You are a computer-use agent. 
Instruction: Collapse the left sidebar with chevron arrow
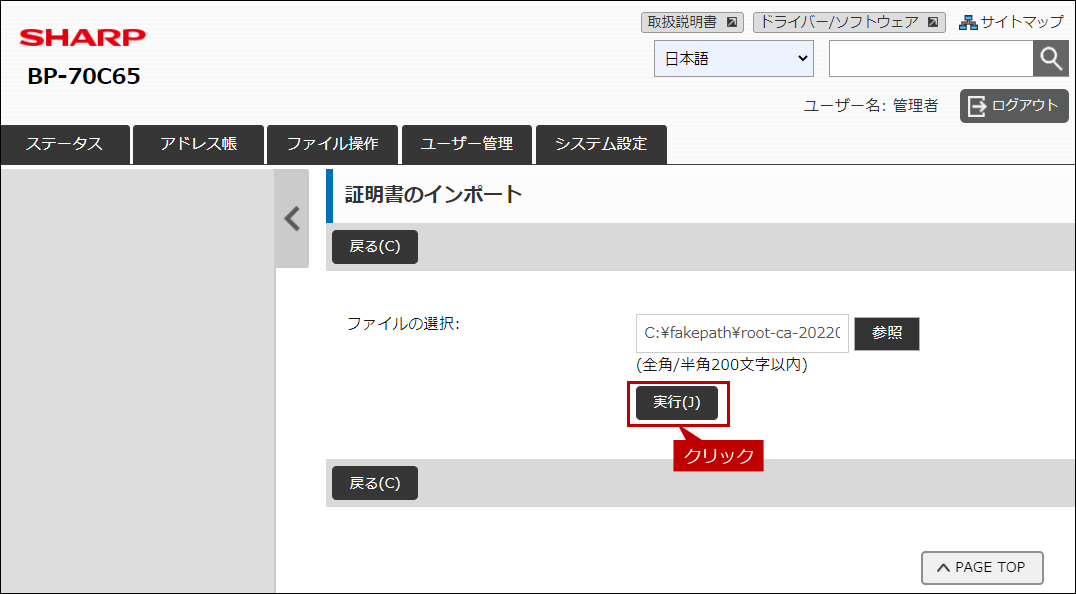292,218
